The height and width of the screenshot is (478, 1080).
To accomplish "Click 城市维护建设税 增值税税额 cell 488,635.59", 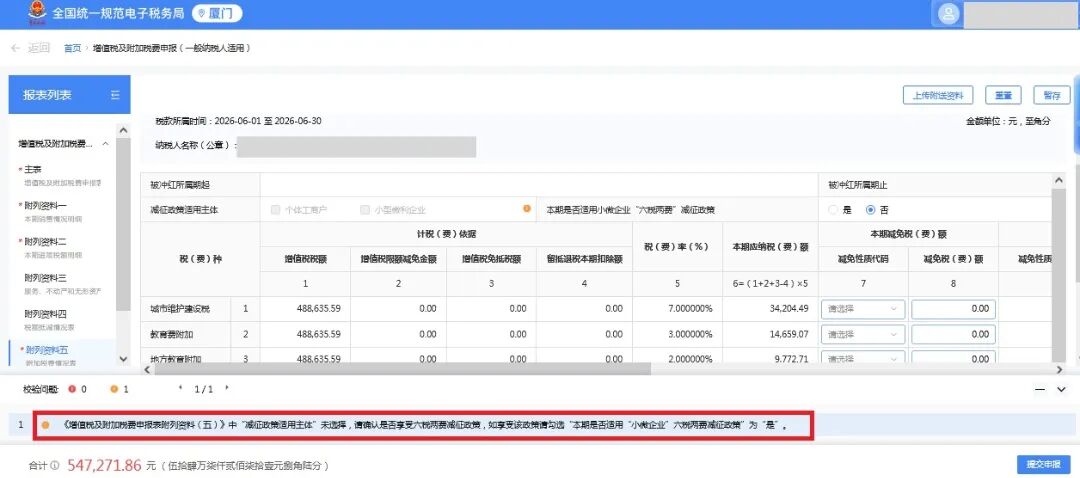I will (305, 309).
